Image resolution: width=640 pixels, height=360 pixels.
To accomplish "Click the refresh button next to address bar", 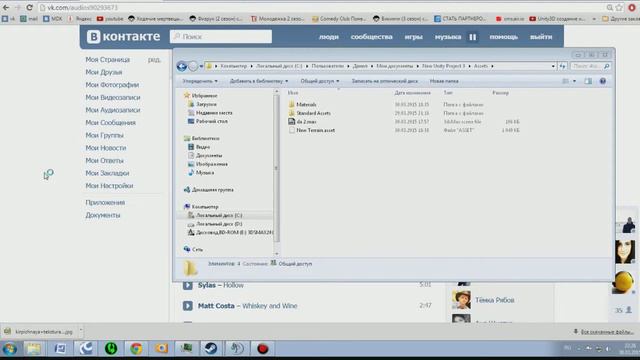I will [562, 66].
